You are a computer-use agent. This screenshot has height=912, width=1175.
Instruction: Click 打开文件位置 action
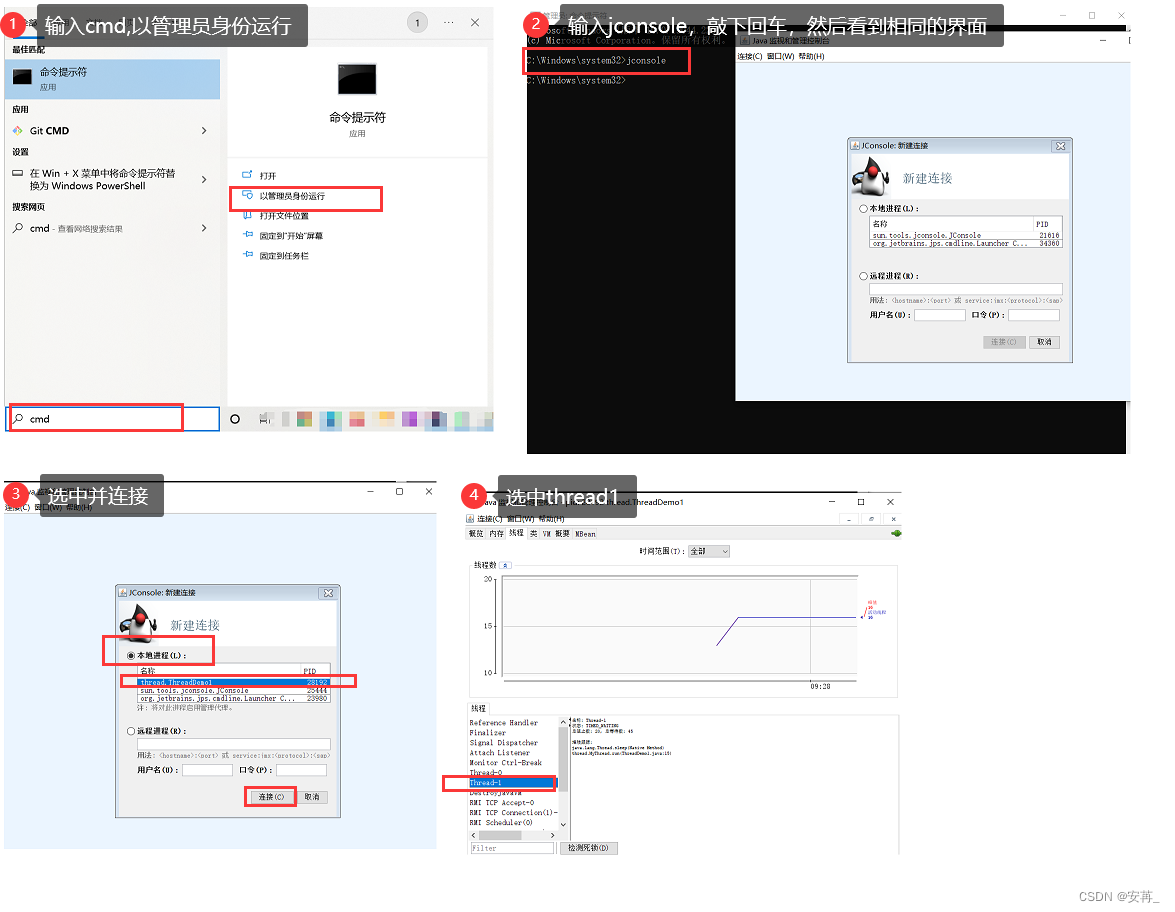point(284,216)
